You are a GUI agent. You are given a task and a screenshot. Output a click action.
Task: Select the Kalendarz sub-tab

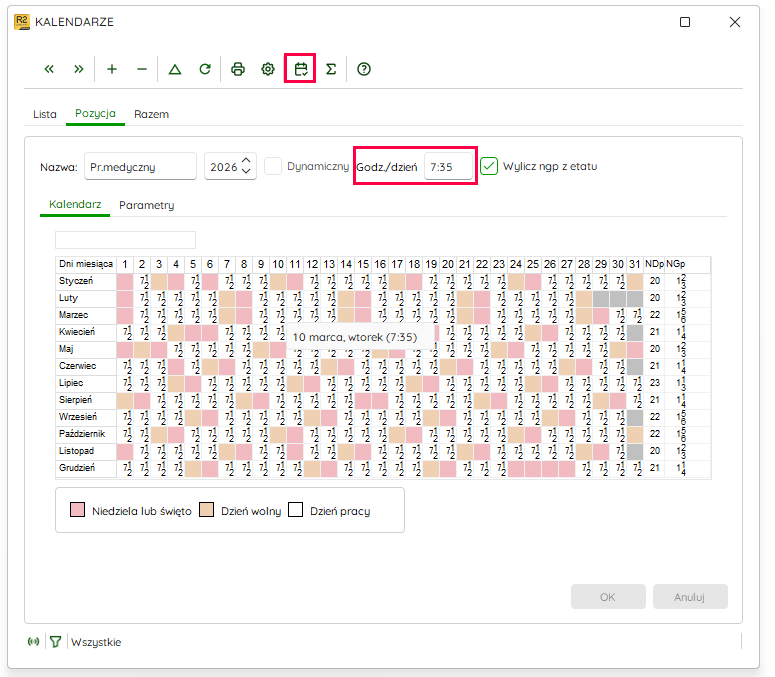click(x=75, y=204)
